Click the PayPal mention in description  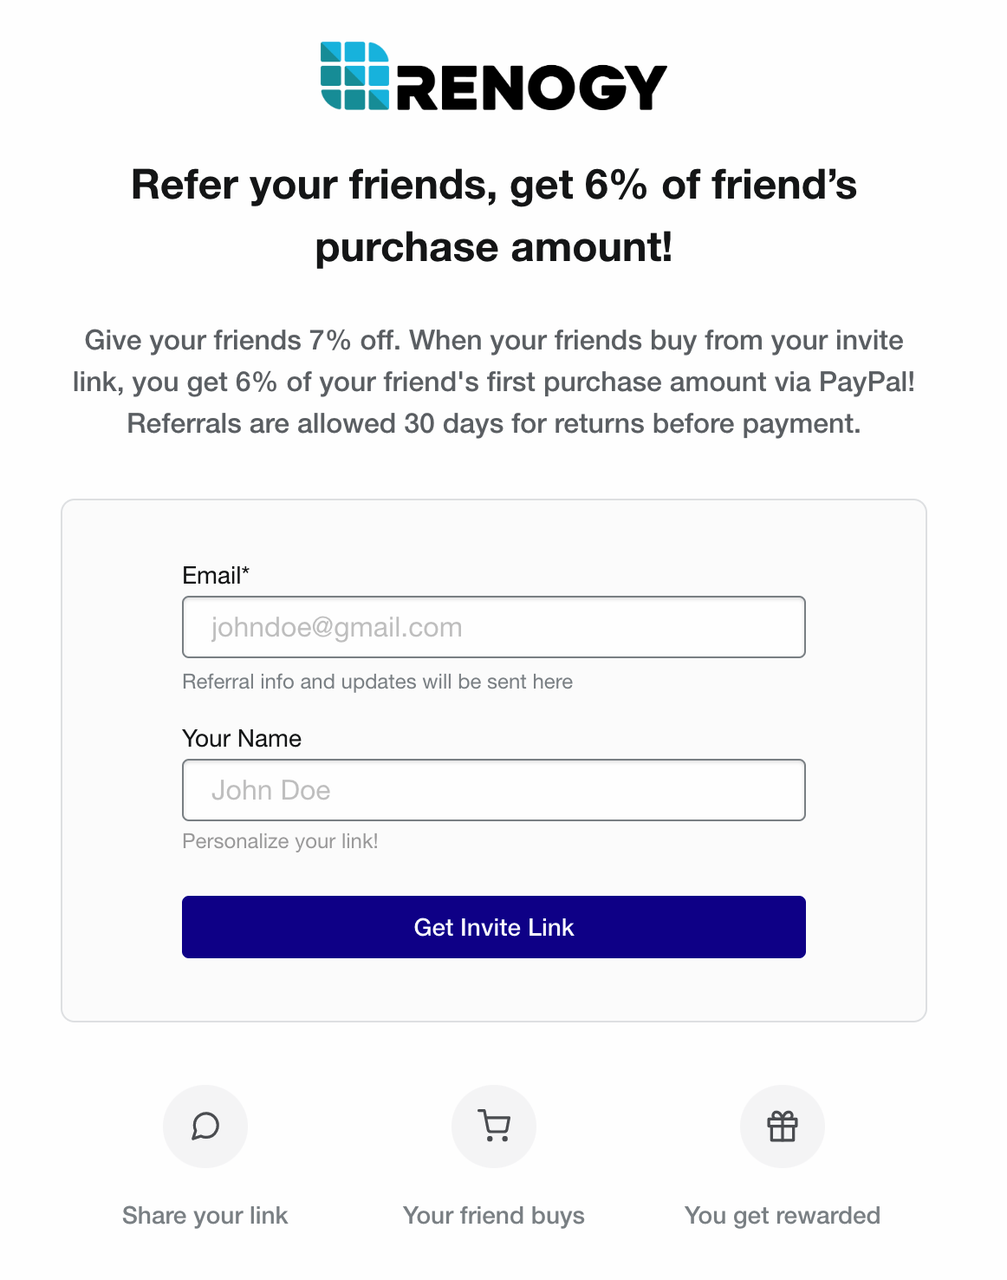pos(866,382)
